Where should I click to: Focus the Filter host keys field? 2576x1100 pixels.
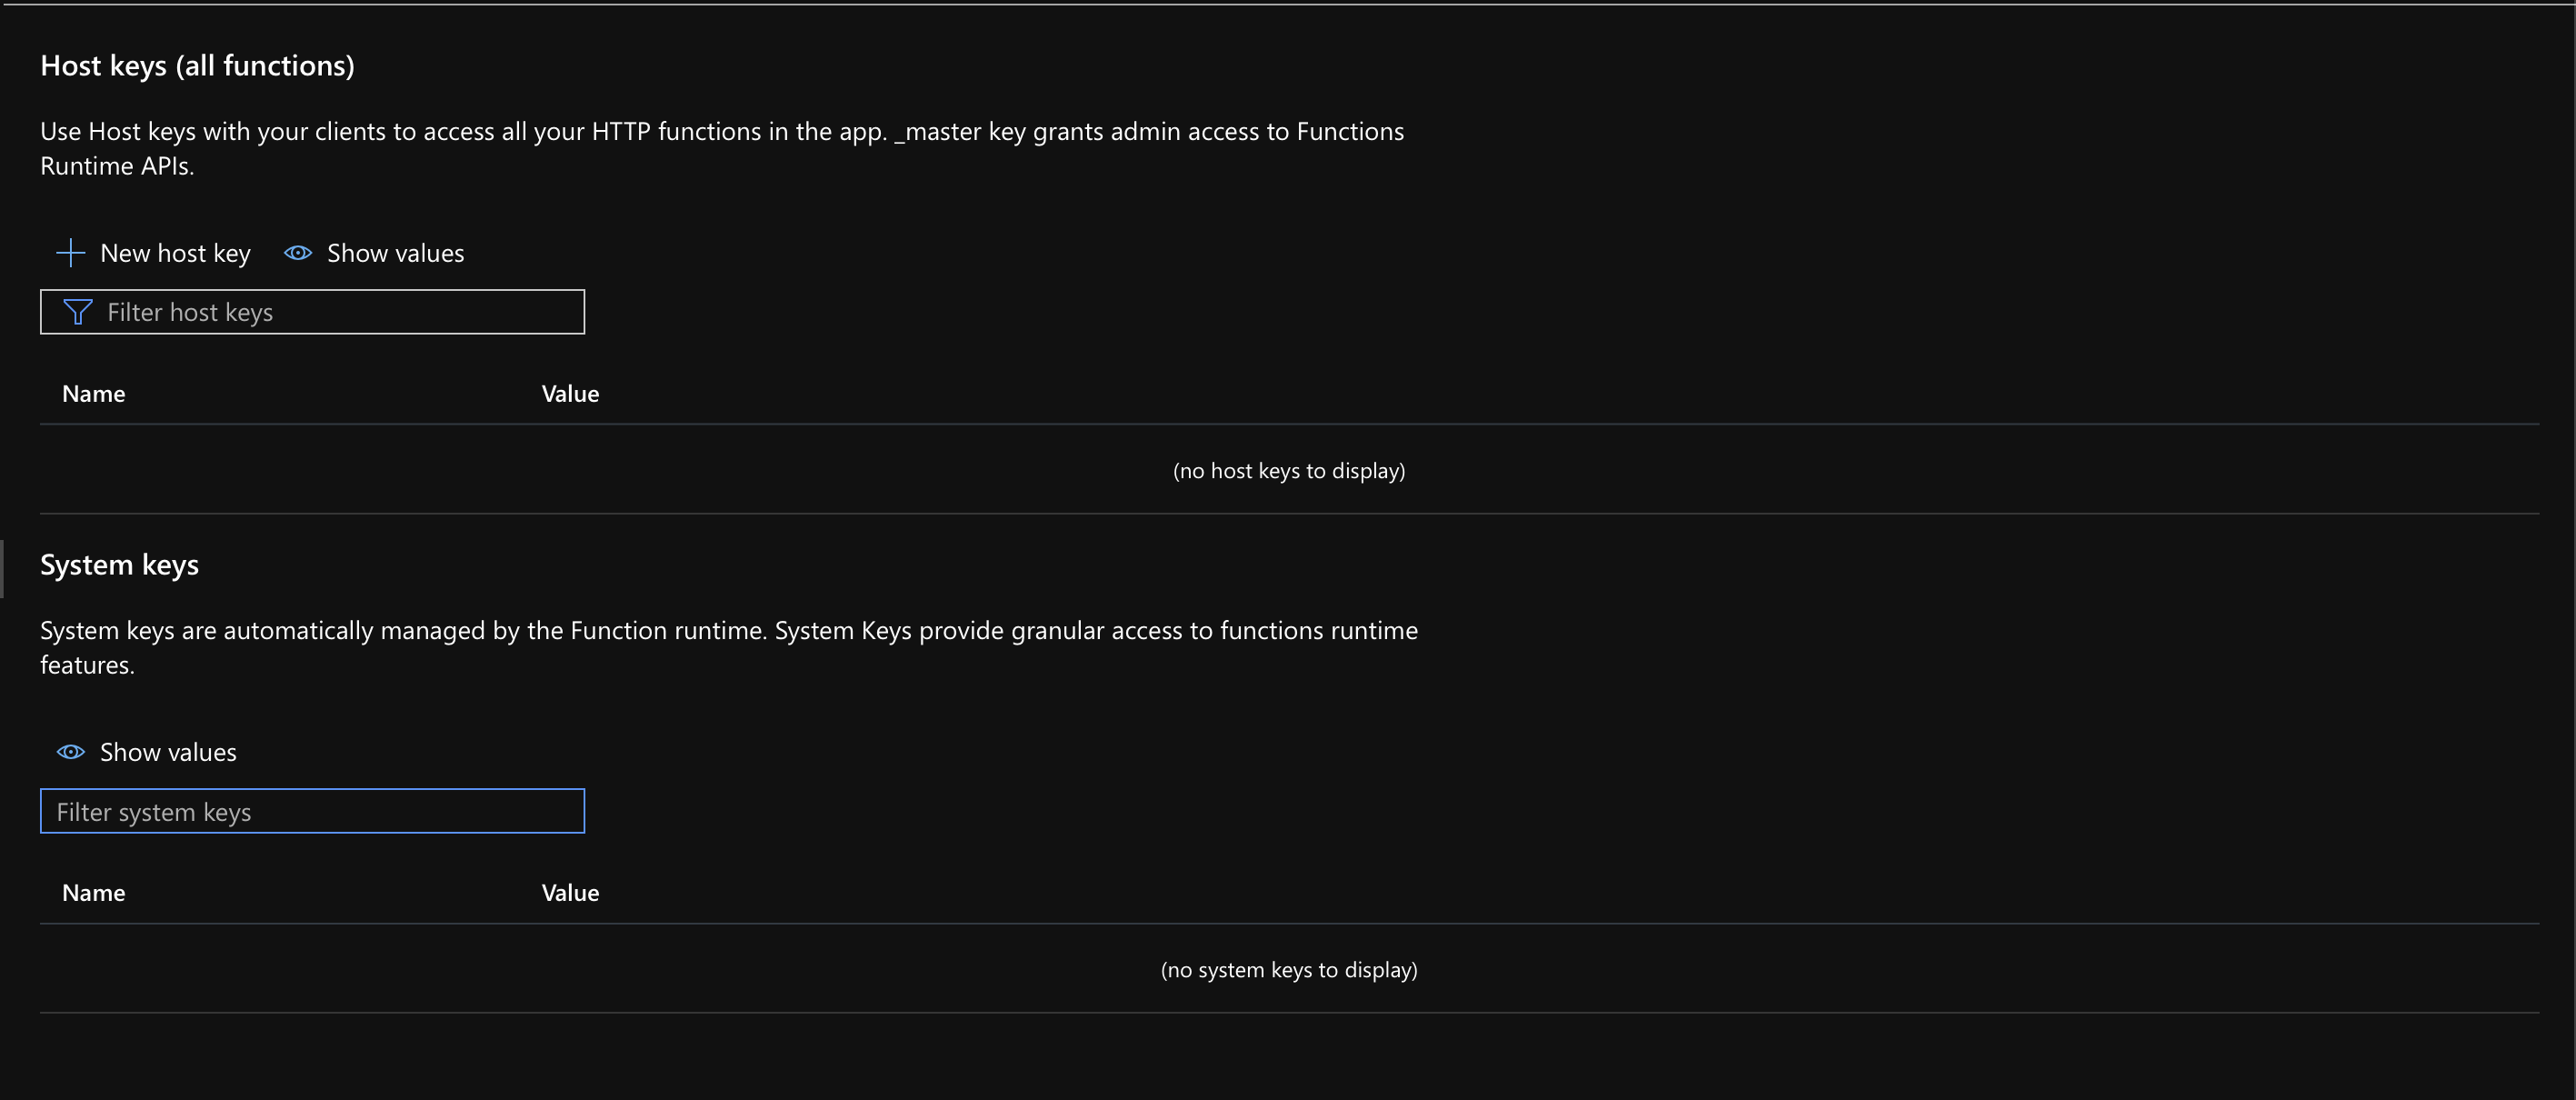312,312
